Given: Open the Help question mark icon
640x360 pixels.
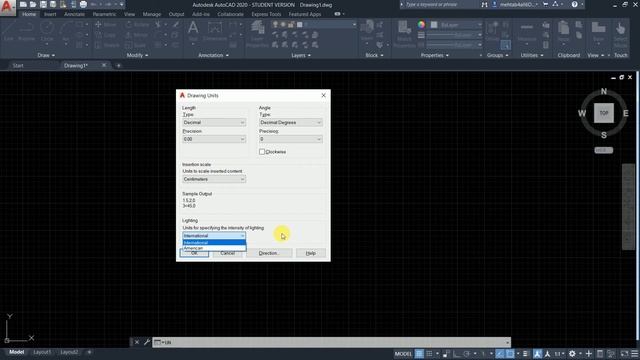Looking at the screenshot, I should tap(575, 4).
